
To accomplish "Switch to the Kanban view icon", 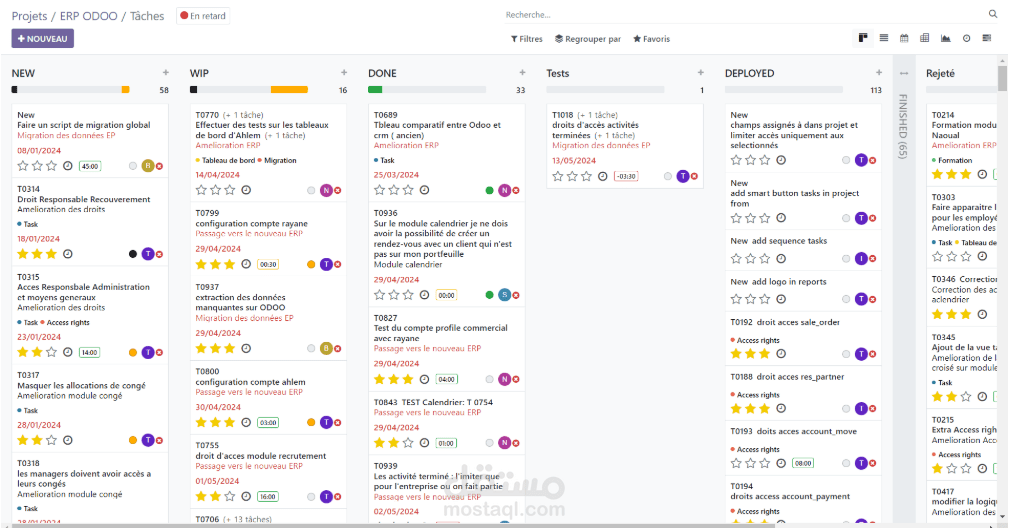I will (x=862, y=38).
